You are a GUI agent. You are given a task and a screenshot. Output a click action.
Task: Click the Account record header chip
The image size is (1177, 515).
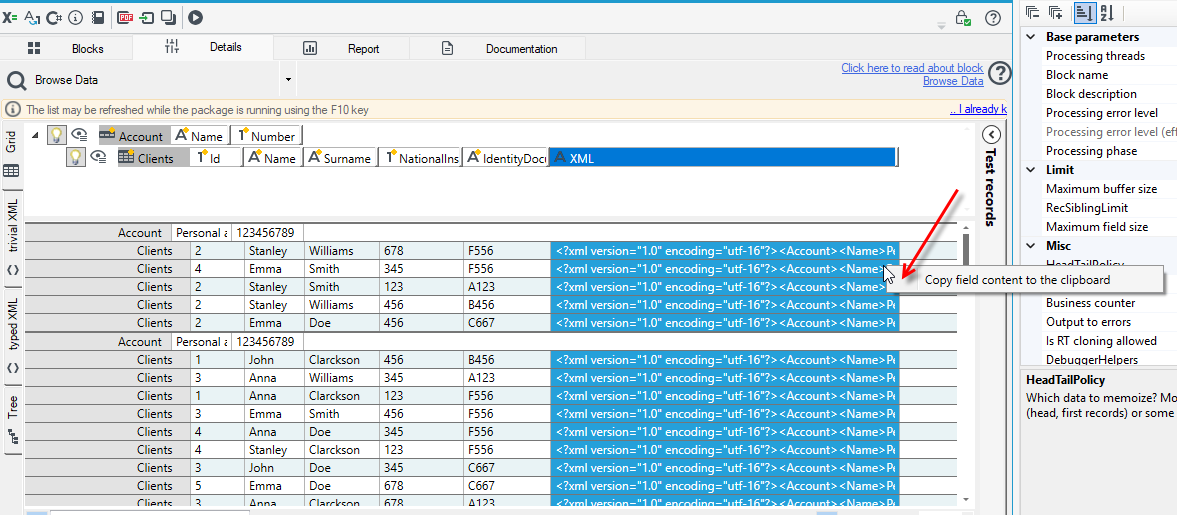pyautogui.click(x=133, y=136)
